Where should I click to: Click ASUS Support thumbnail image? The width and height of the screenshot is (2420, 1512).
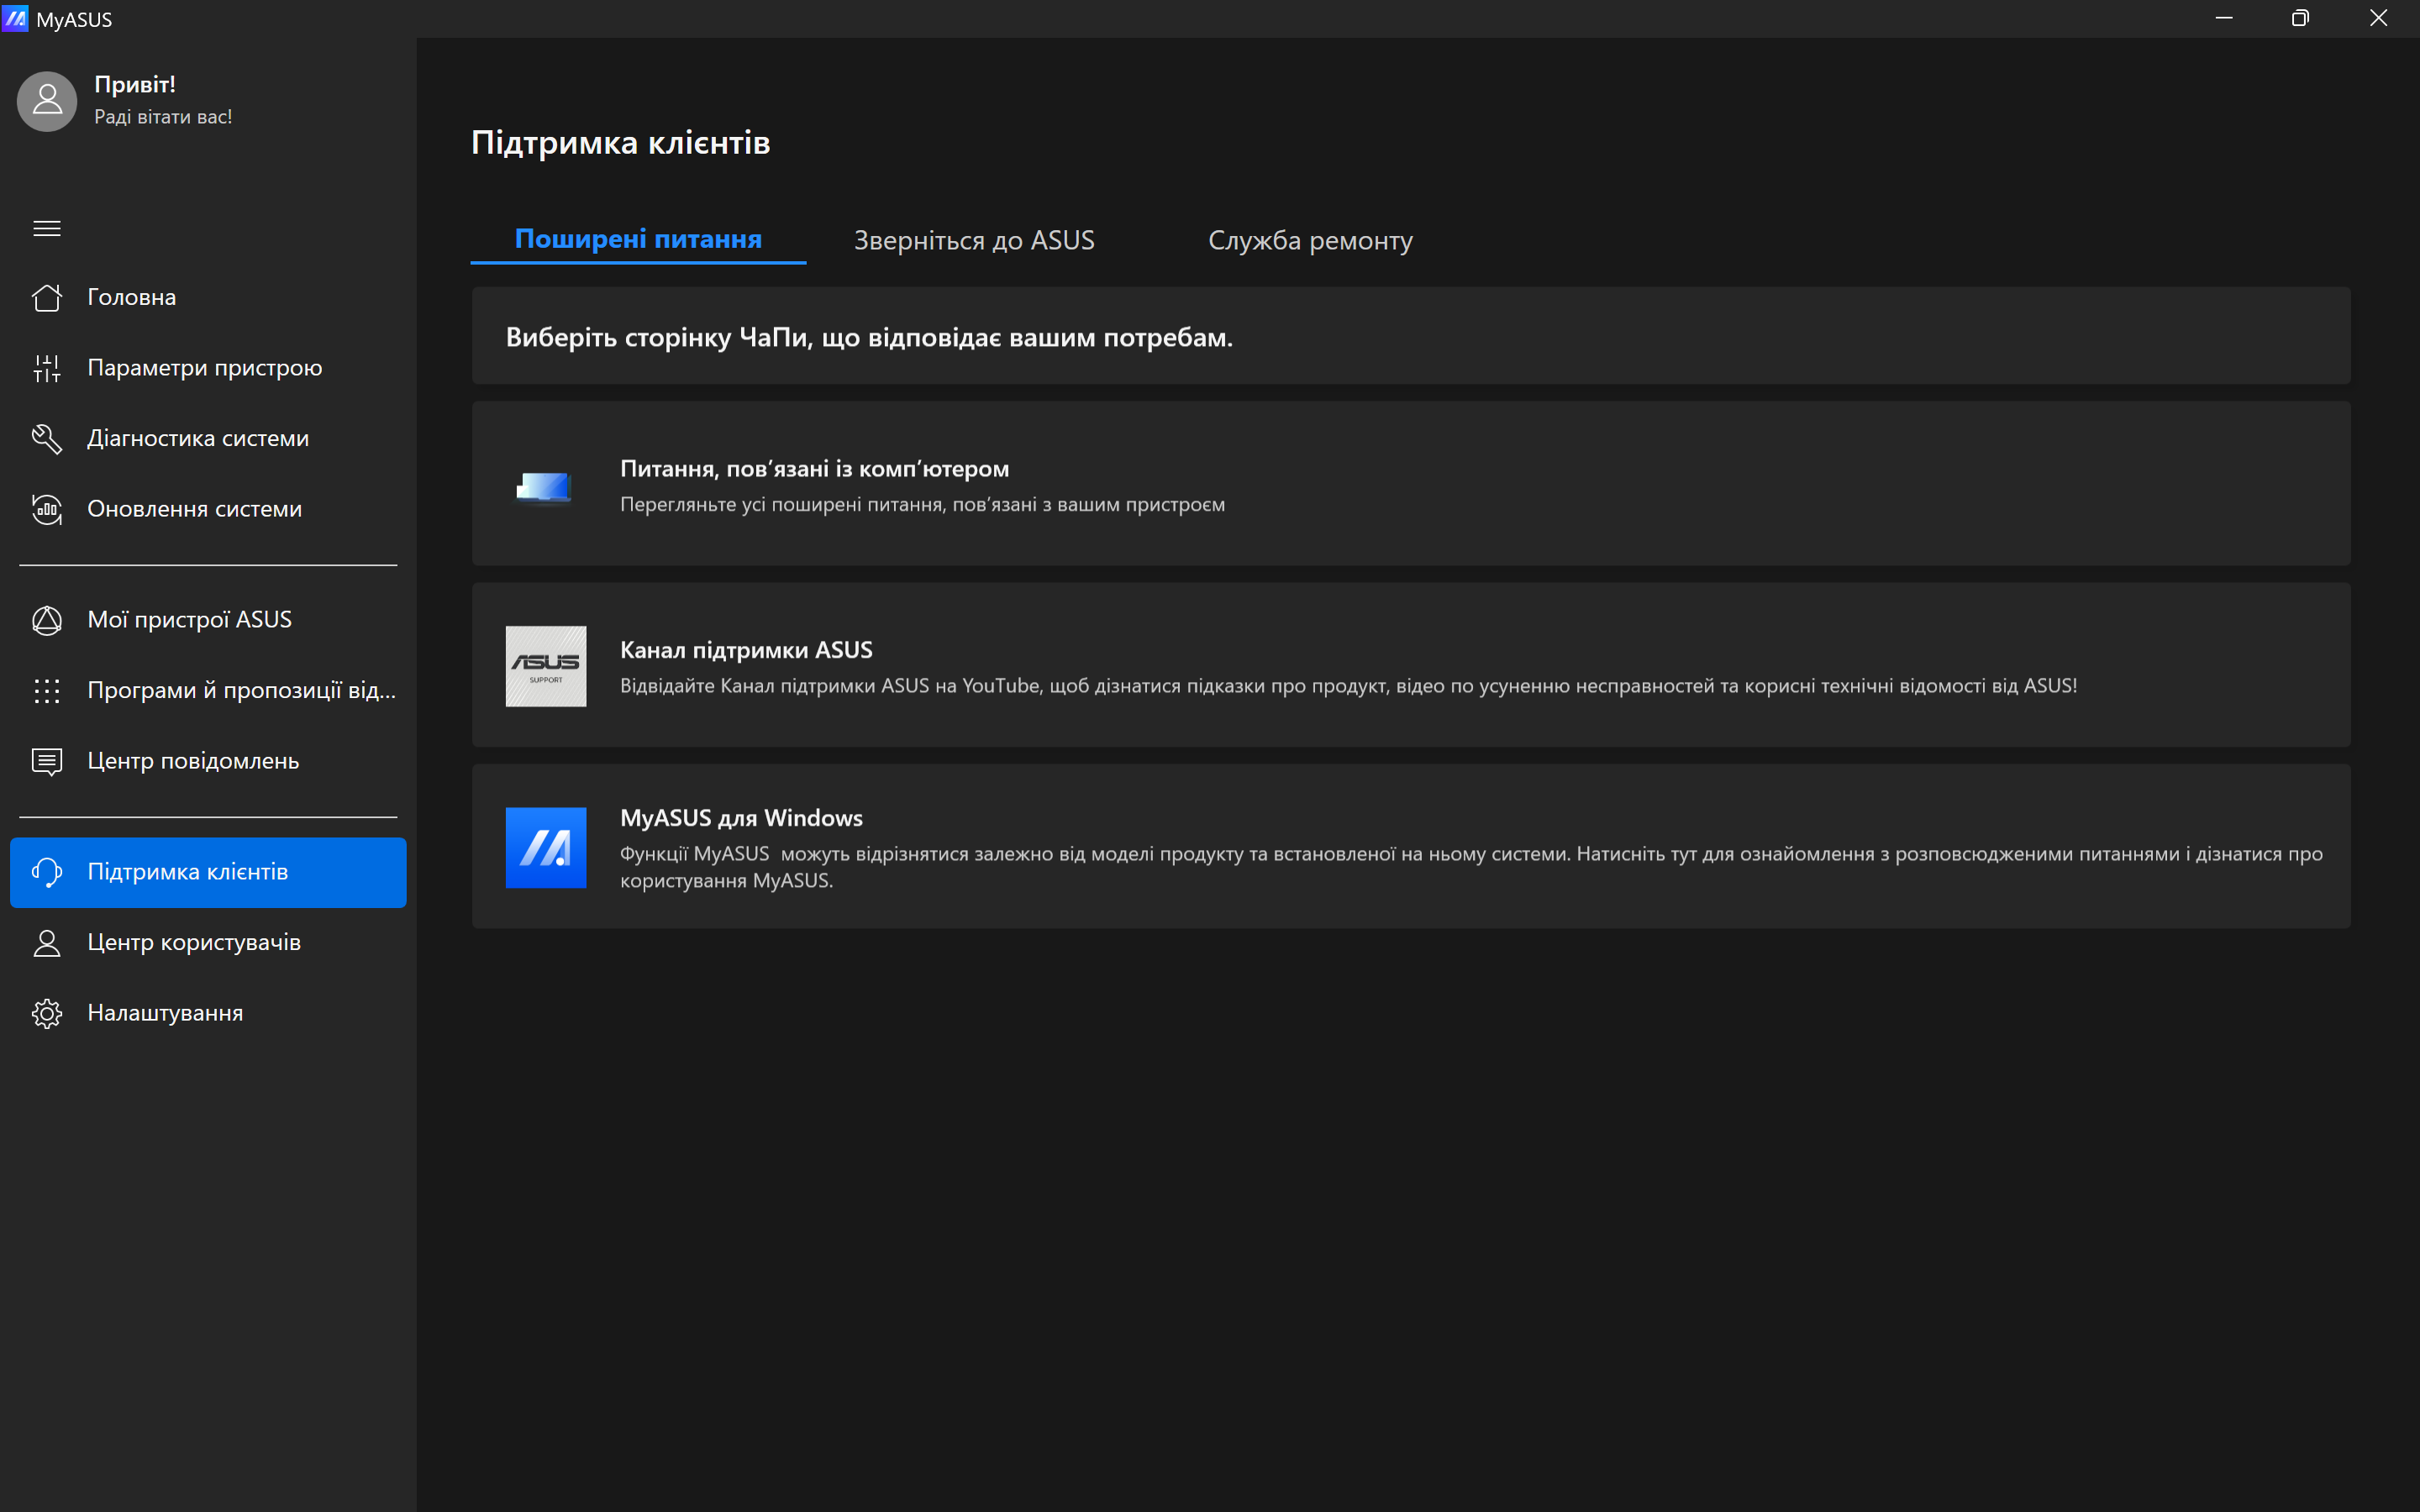coord(545,666)
